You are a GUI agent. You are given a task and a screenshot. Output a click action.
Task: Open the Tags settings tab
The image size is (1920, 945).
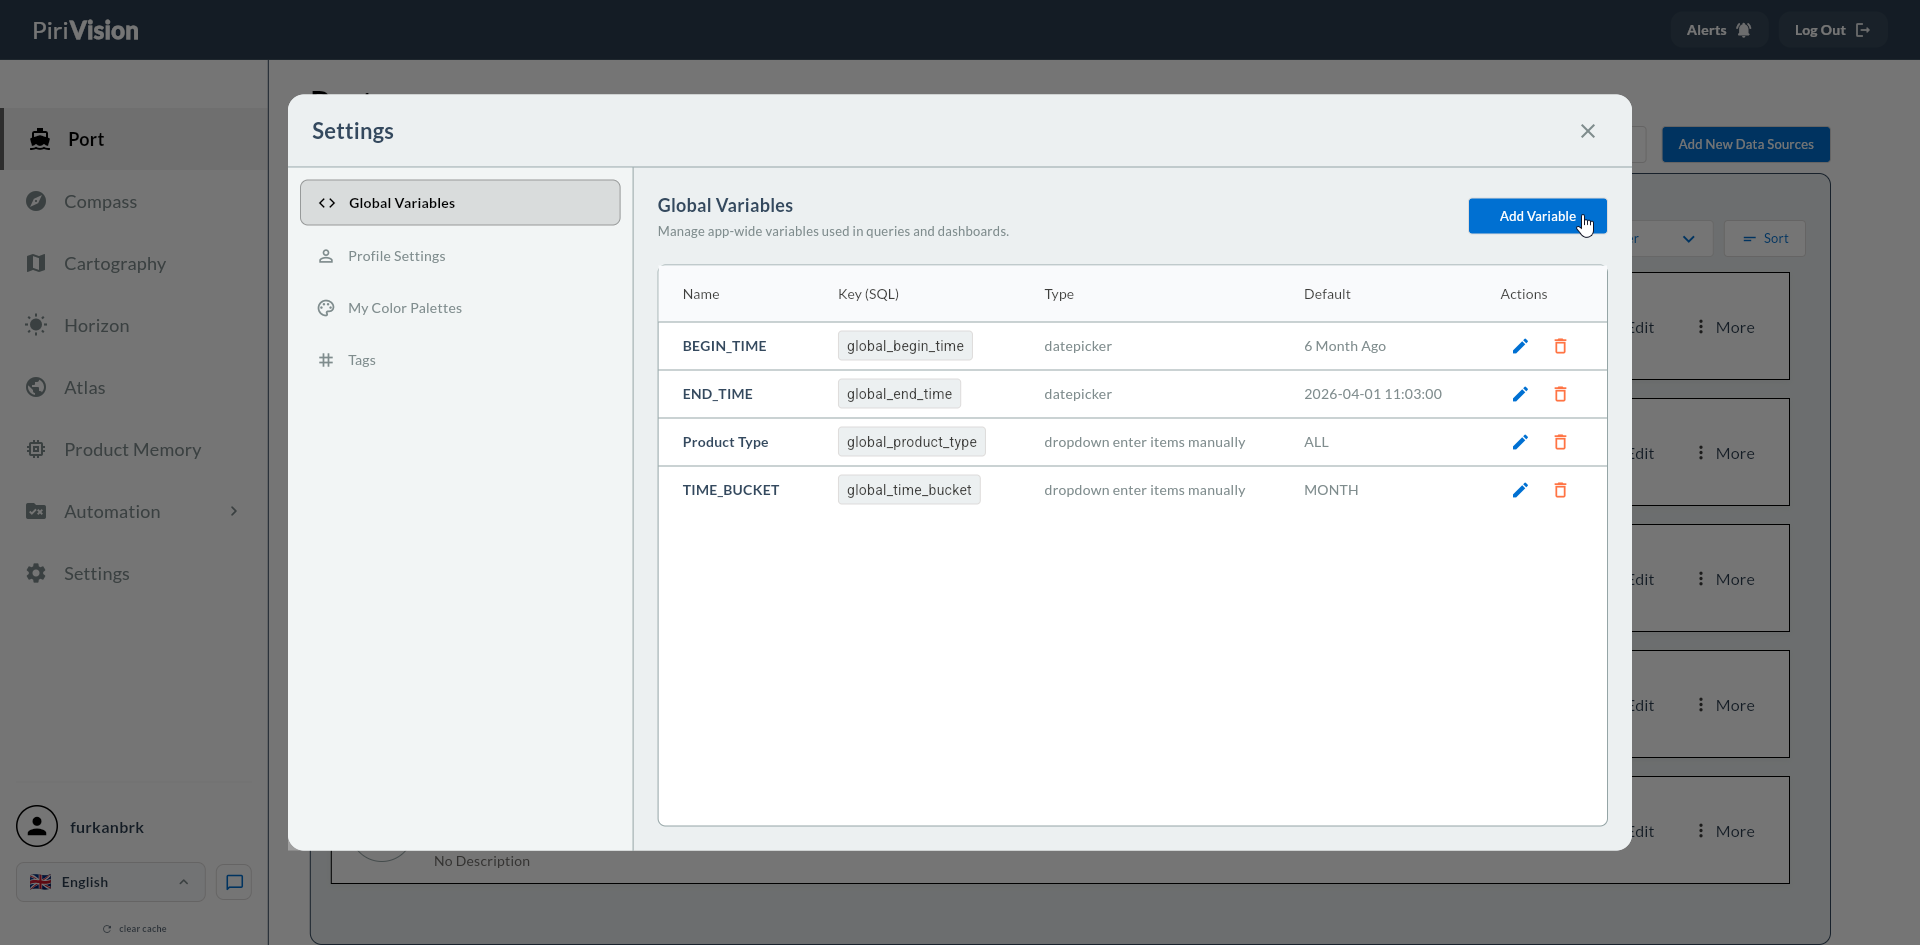tap(460, 360)
